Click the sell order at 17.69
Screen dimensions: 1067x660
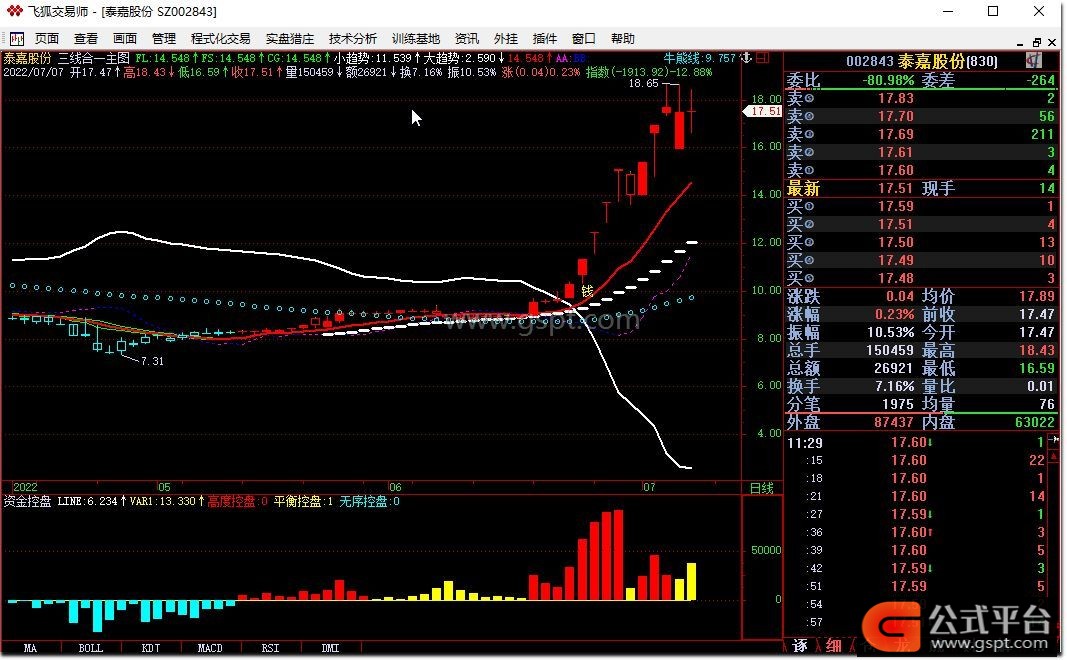pyautogui.click(x=896, y=134)
